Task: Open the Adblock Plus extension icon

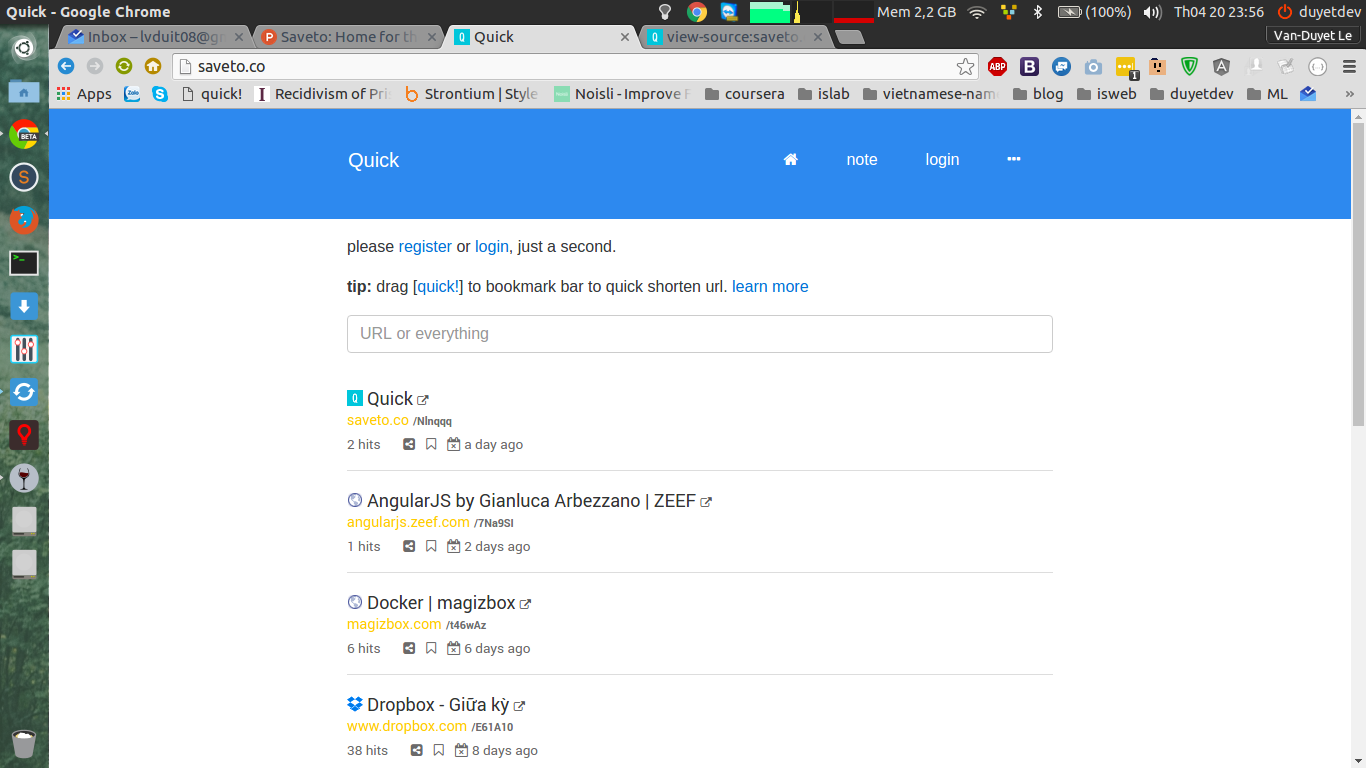Action: click(997, 66)
